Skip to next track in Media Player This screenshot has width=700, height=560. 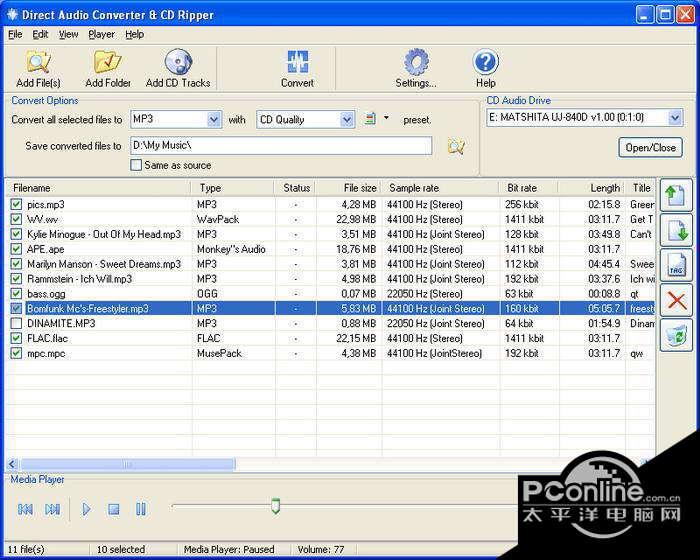(53, 509)
